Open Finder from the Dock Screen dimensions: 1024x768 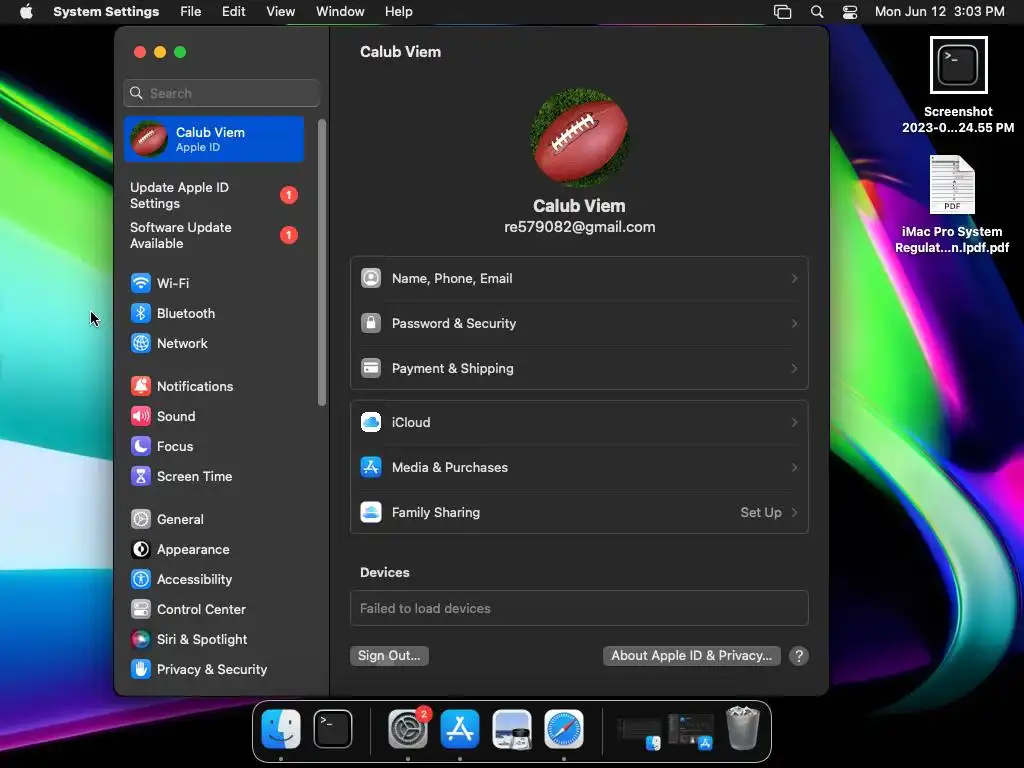click(281, 729)
